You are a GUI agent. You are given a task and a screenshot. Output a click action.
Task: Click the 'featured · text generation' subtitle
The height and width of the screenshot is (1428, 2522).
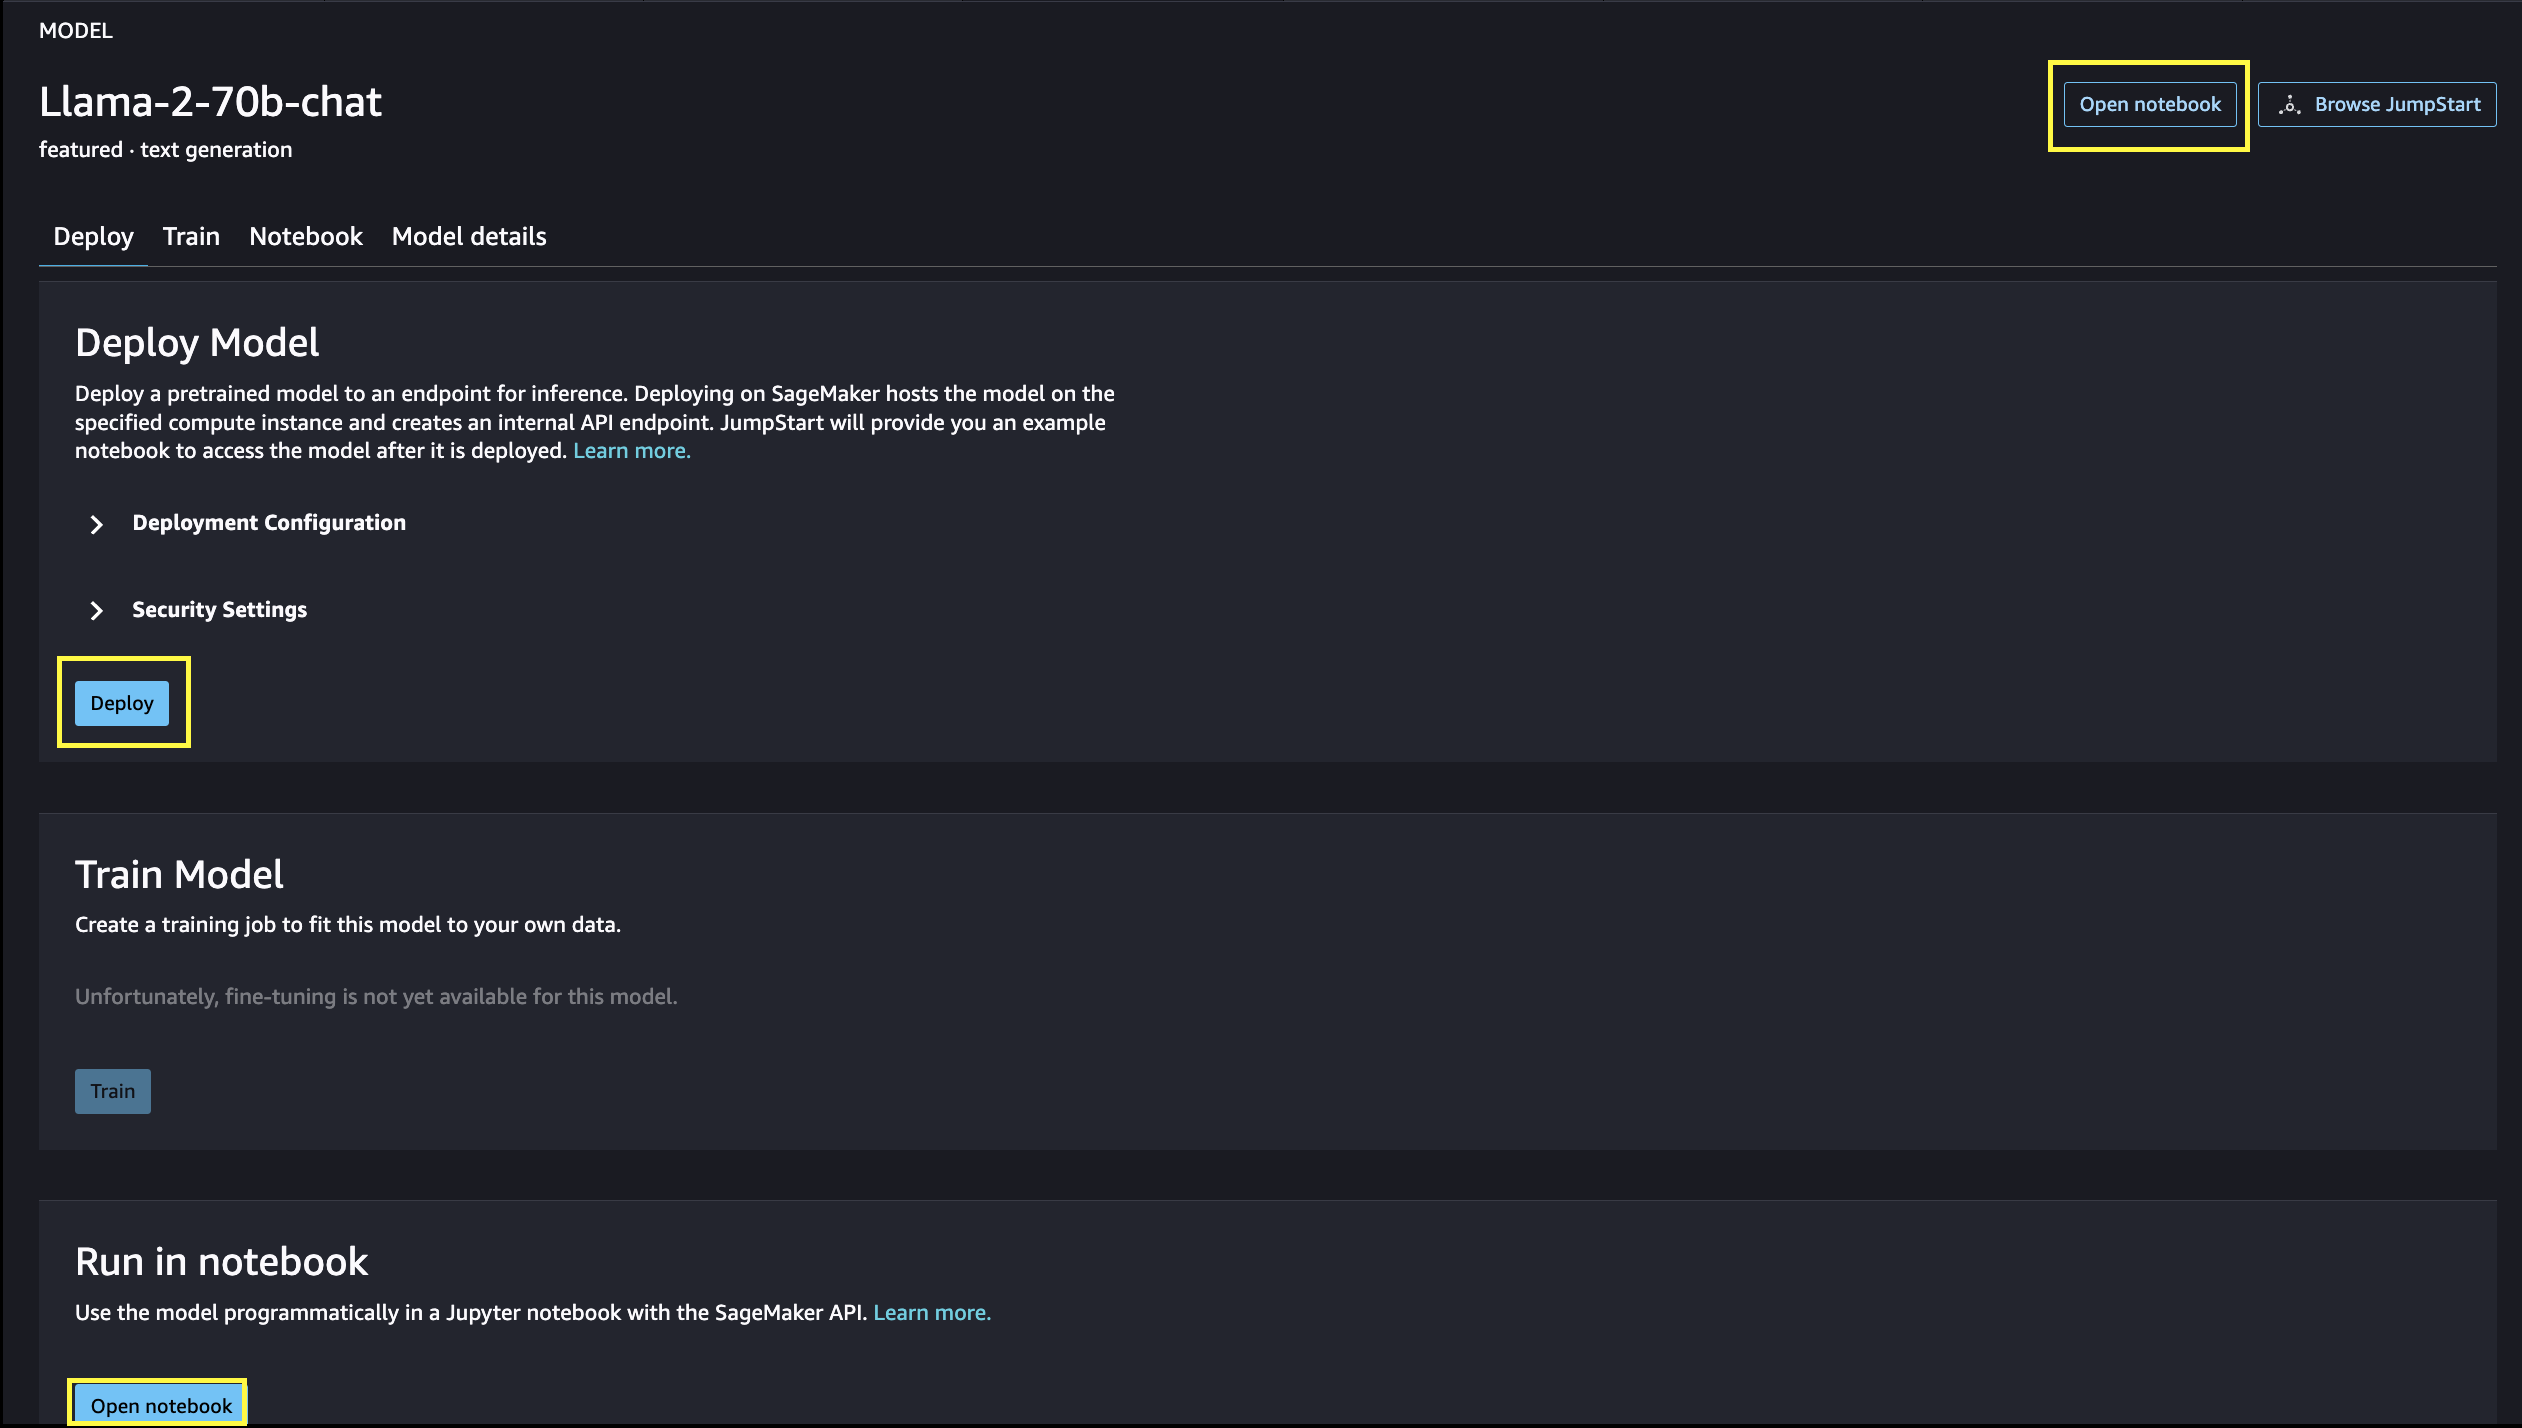pos(165,150)
